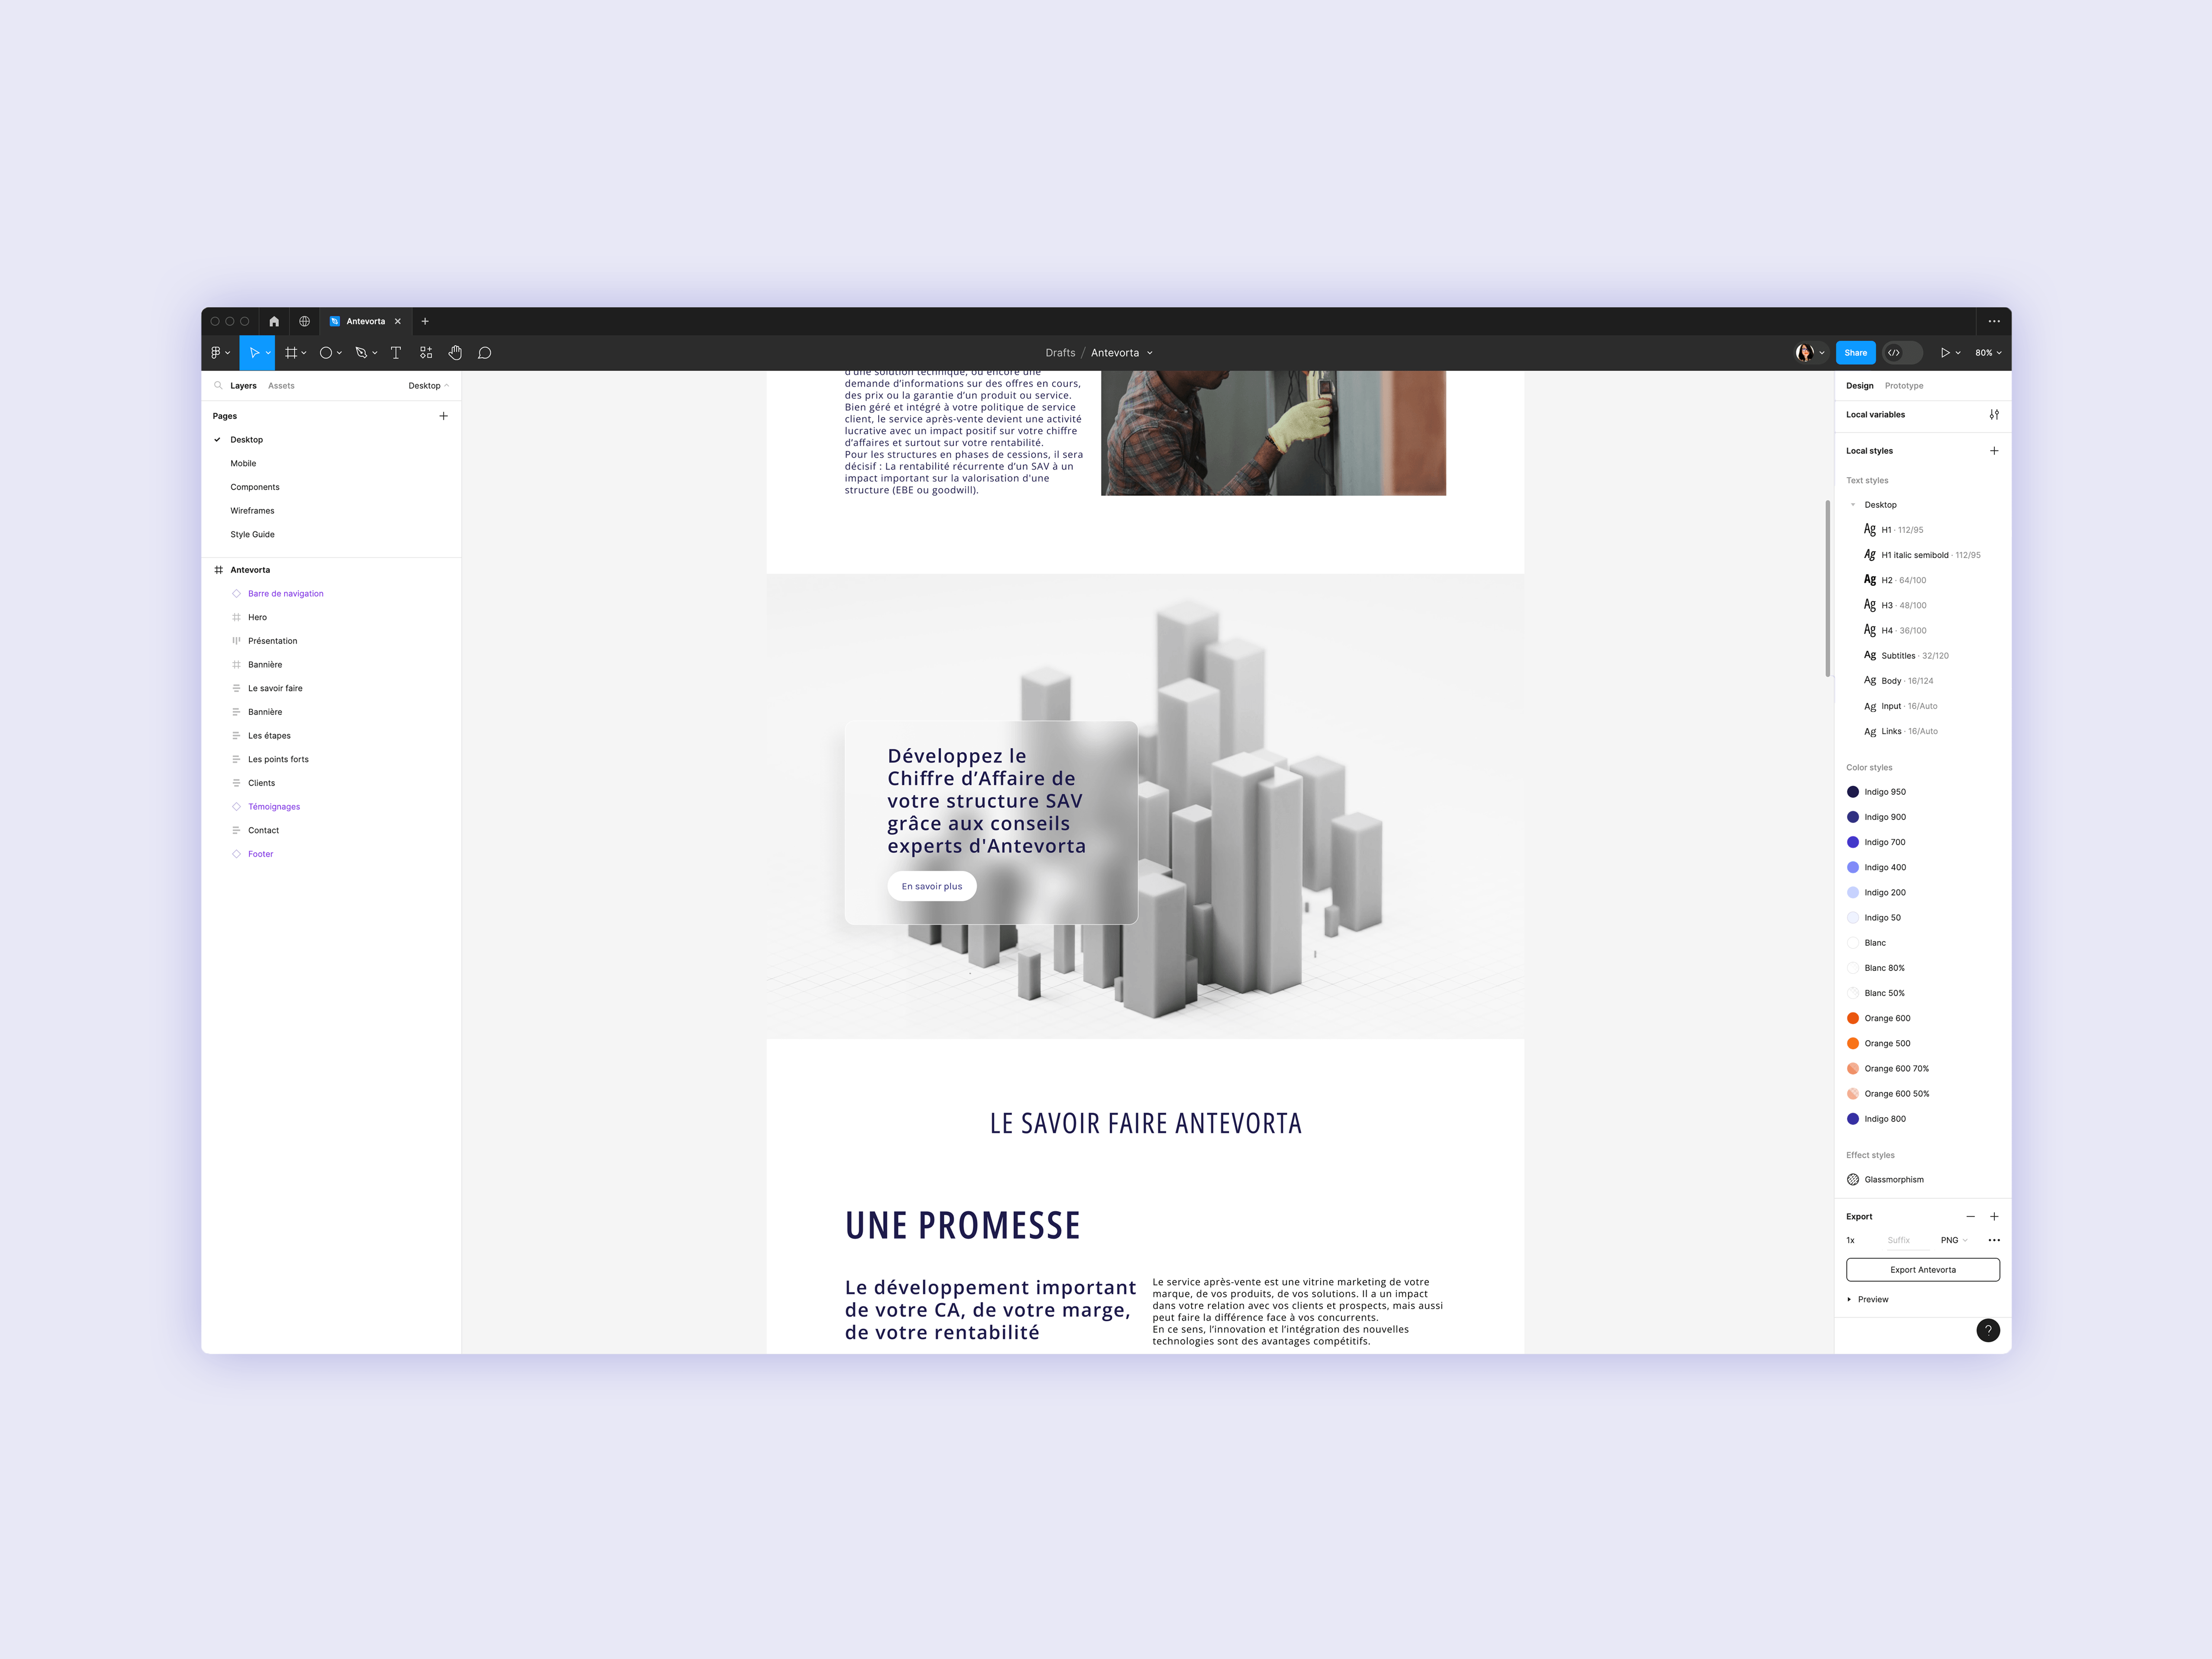2212x1659 pixels.
Task: Open the help button
Action: (1988, 1330)
